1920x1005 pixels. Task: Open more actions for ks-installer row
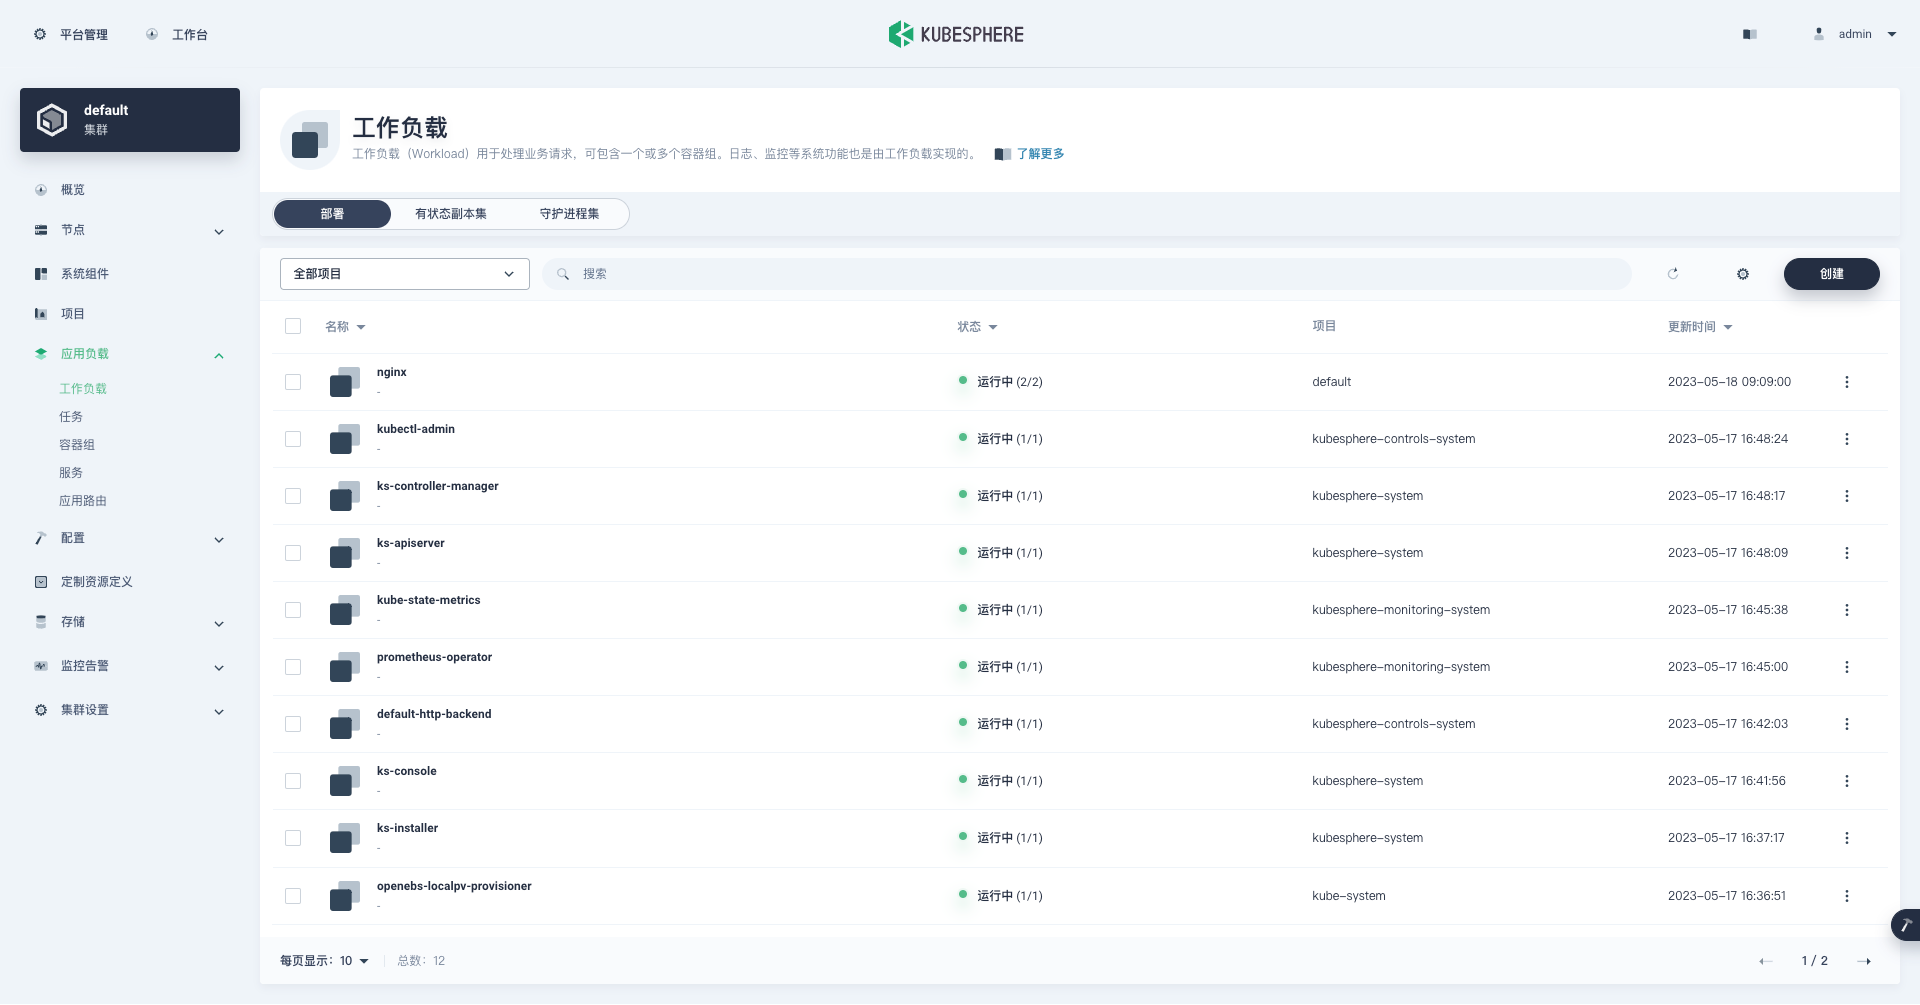(x=1847, y=838)
